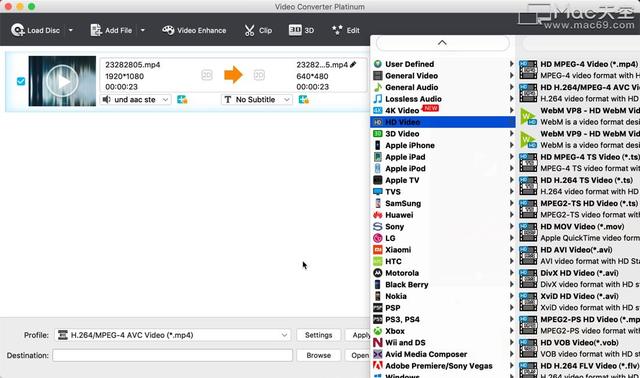640x378 pixels.
Task: Select the Lossless Audio category
Action: (x=443, y=99)
